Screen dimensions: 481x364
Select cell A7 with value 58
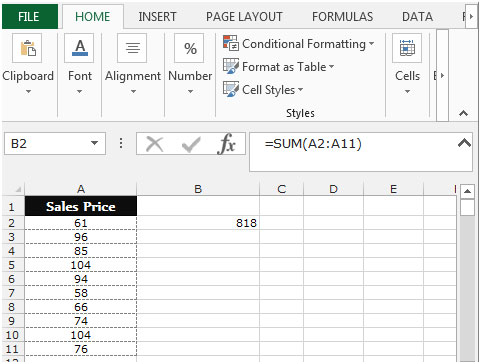[81, 293]
